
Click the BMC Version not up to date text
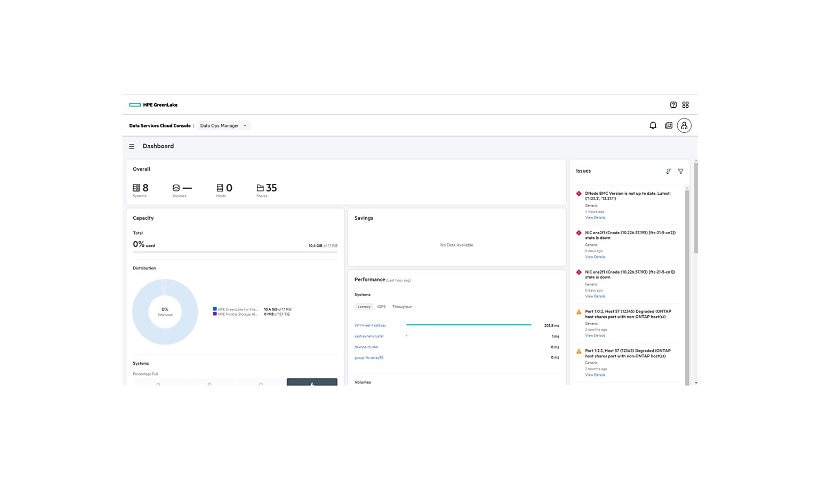628,196
